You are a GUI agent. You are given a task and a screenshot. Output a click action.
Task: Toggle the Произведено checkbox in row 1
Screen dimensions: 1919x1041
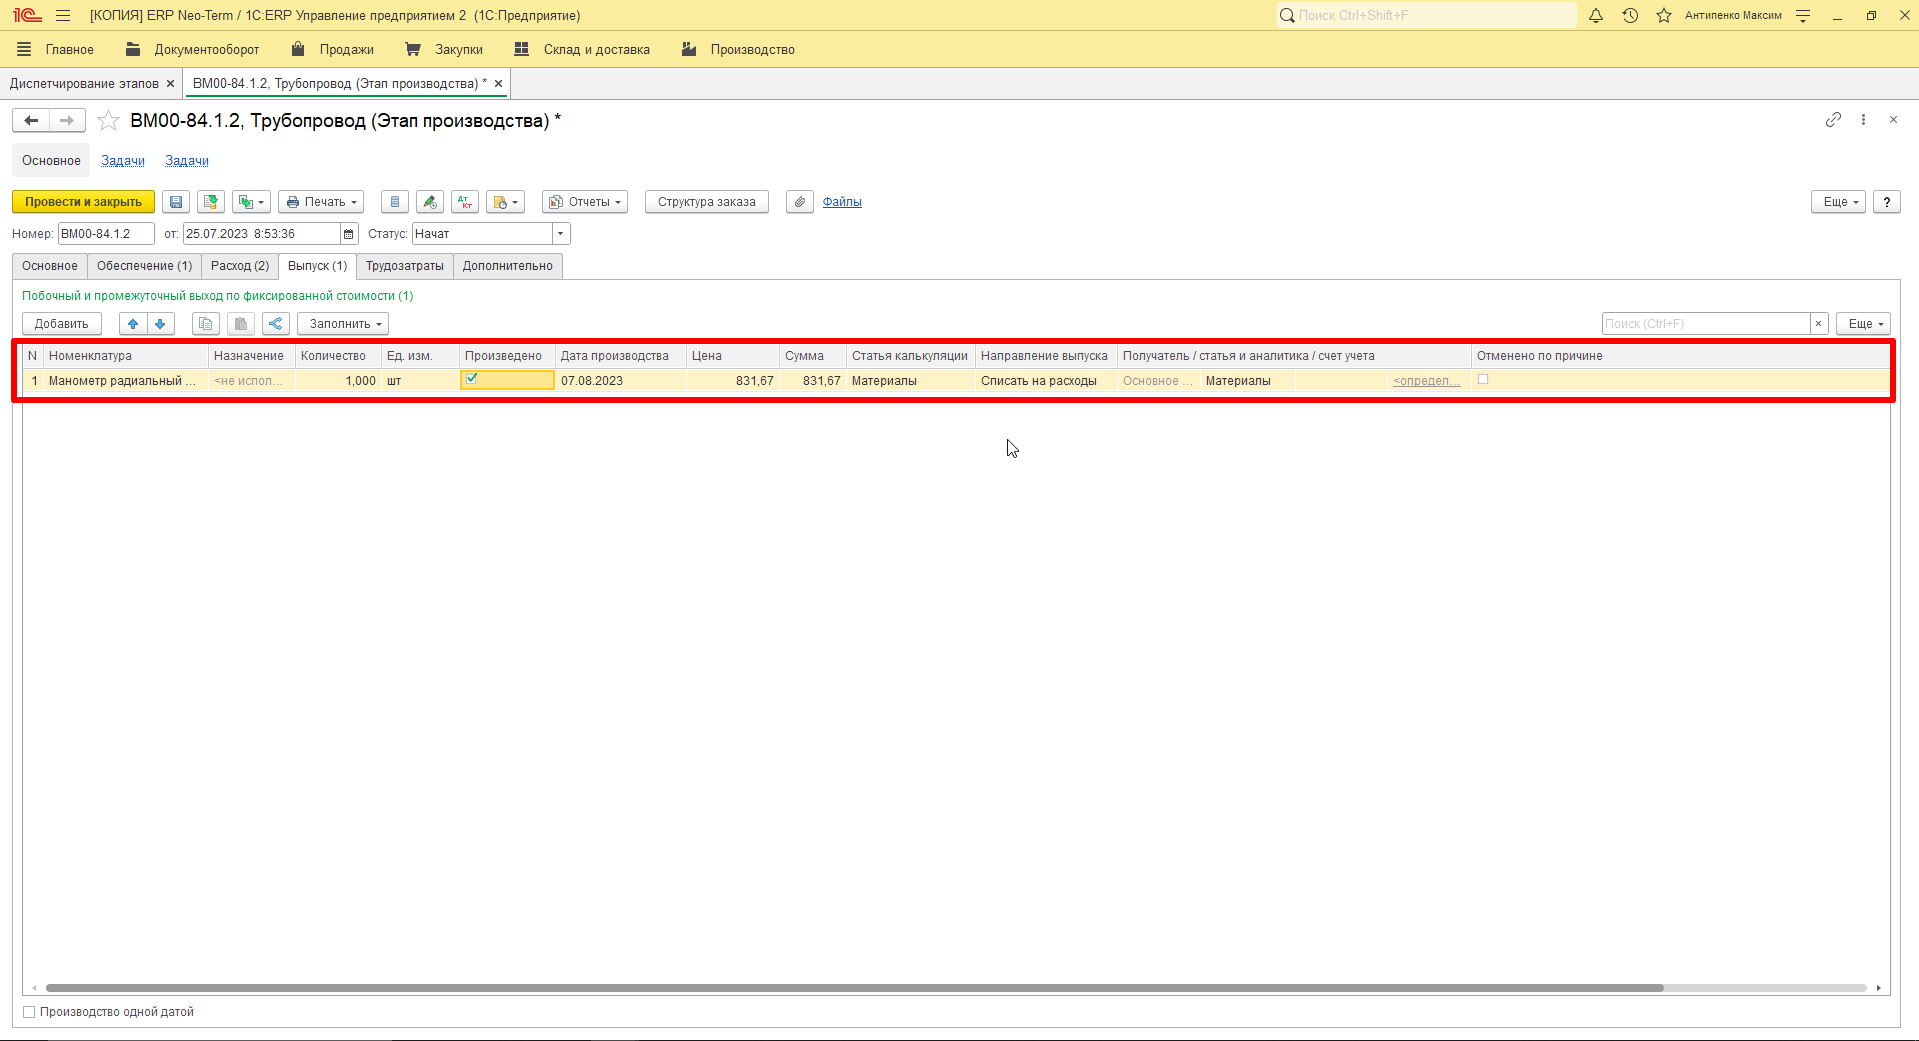(472, 379)
